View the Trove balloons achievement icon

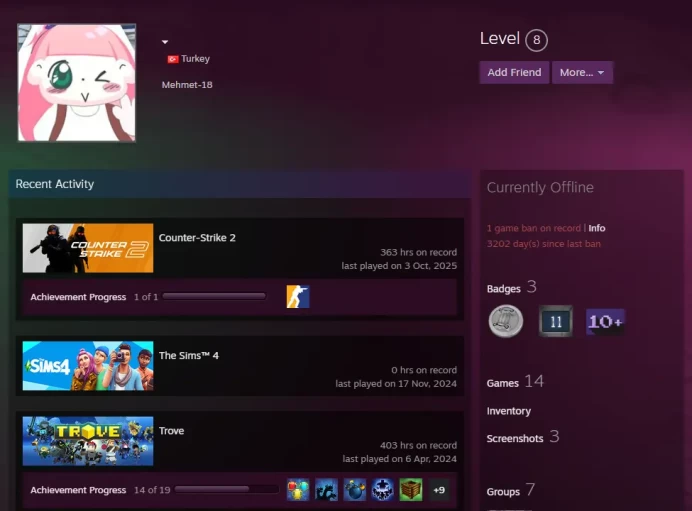[x=298, y=490]
